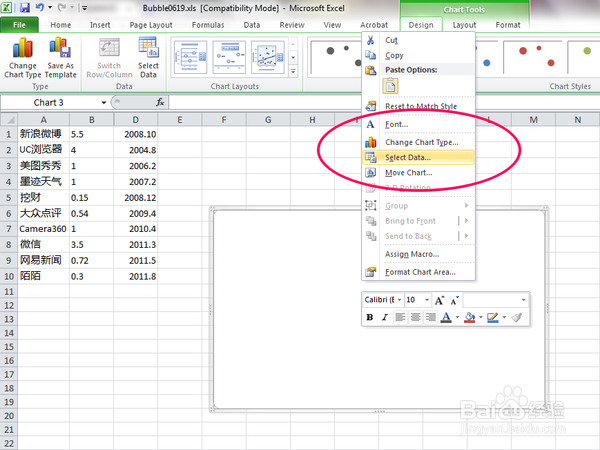This screenshot has height=450, width=600.
Task: Switch to the Page Layout tab
Action: pos(151,25)
